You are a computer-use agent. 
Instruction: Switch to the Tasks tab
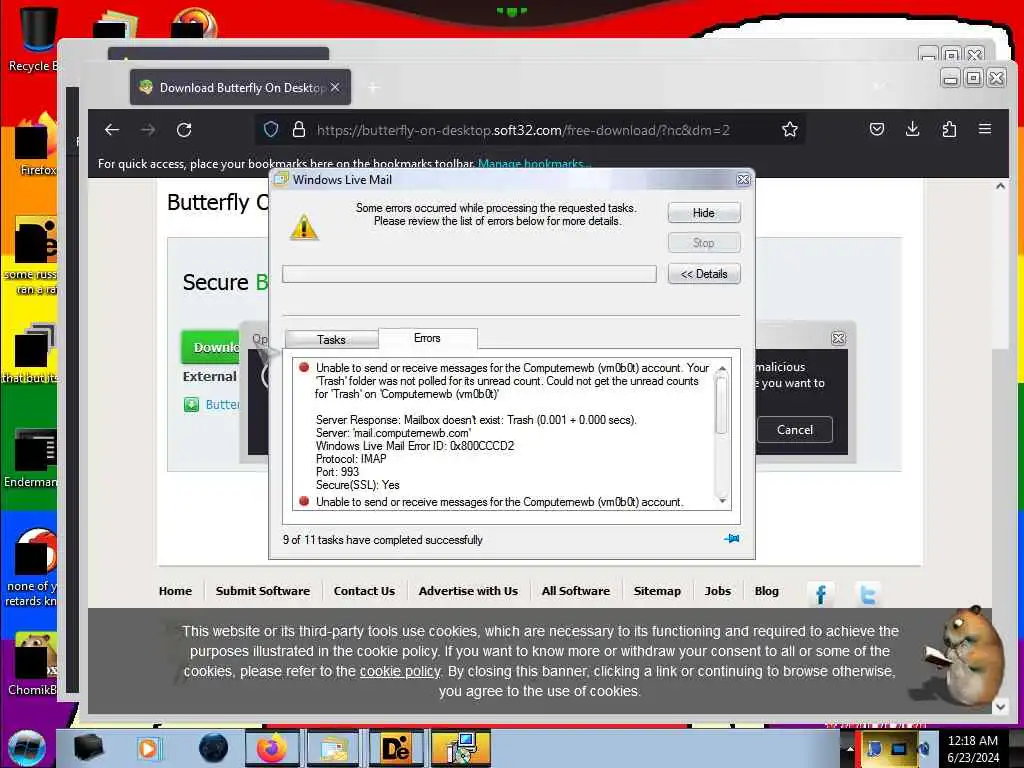[x=331, y=340]
